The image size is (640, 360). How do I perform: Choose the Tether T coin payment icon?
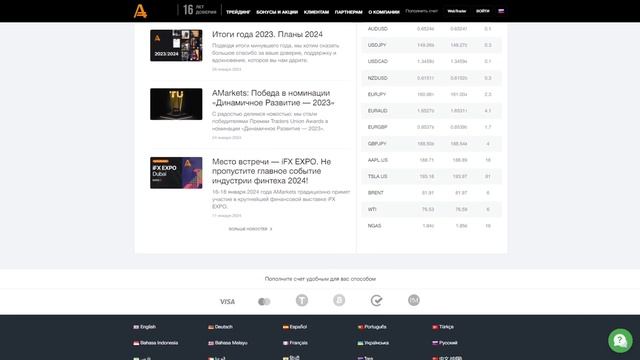[x=302, y=300]
